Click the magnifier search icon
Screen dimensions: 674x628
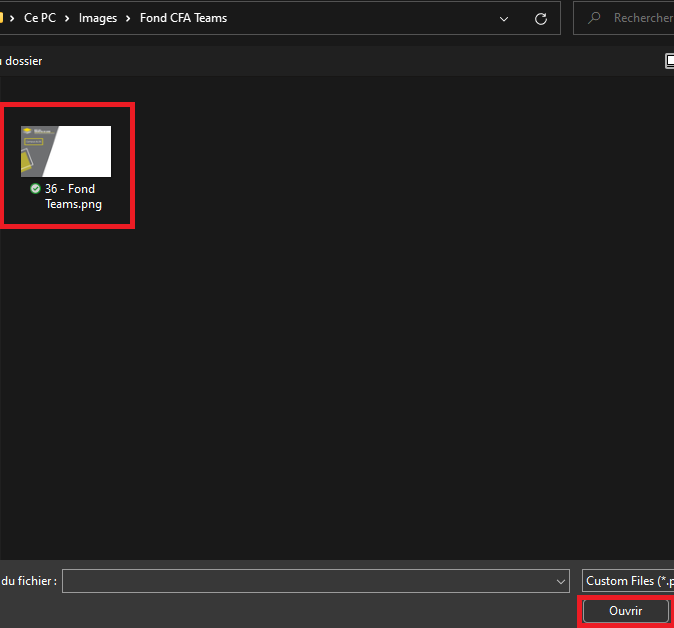(x=595, y=18)
